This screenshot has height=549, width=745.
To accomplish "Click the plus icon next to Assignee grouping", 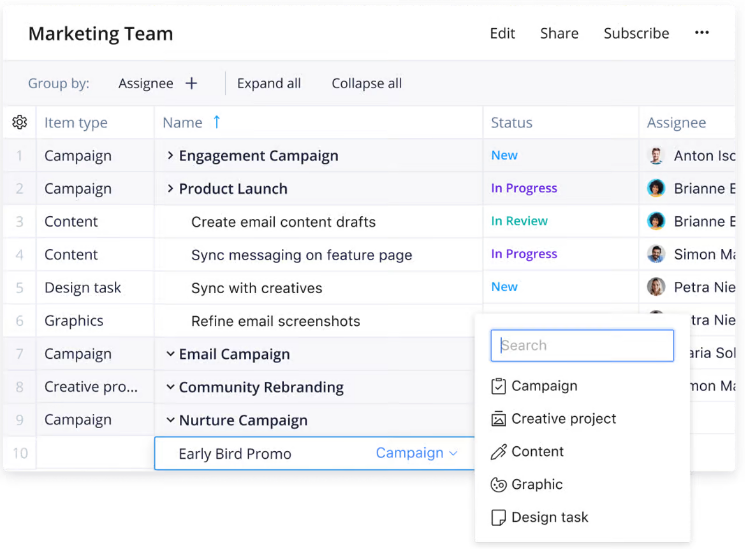I will [191, 84].
